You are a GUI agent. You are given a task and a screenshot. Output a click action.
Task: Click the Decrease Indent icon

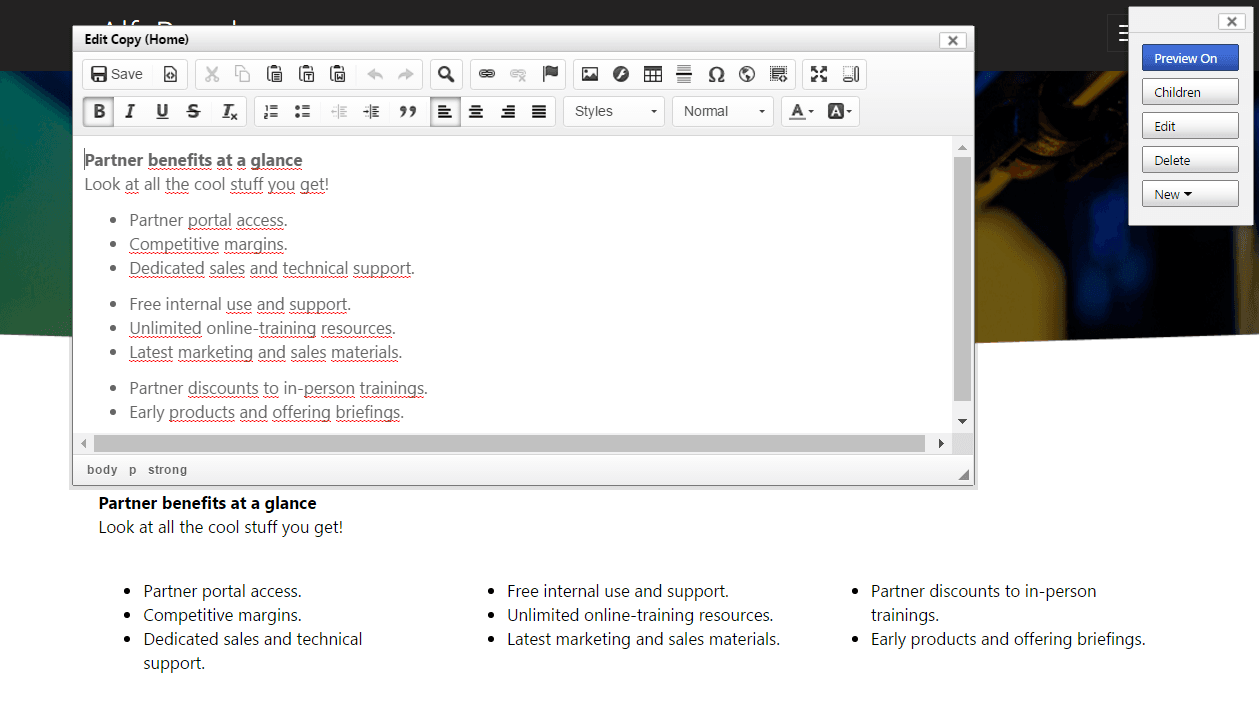tap(339, 111)
